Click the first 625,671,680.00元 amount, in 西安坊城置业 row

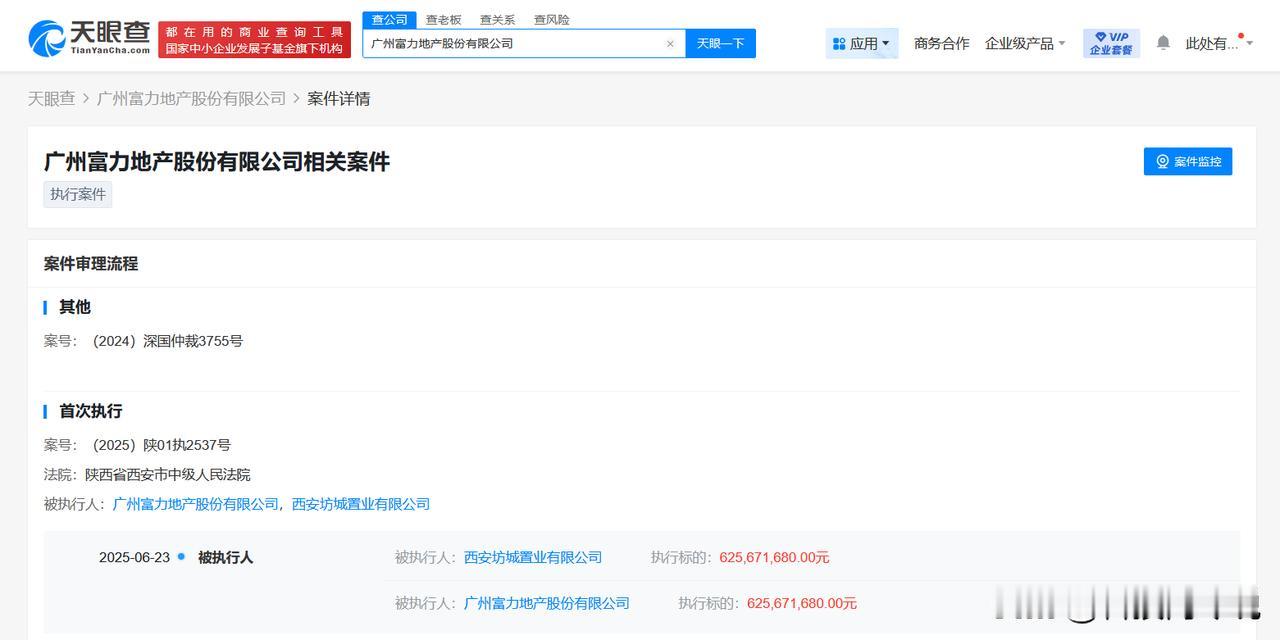(774, 557)
